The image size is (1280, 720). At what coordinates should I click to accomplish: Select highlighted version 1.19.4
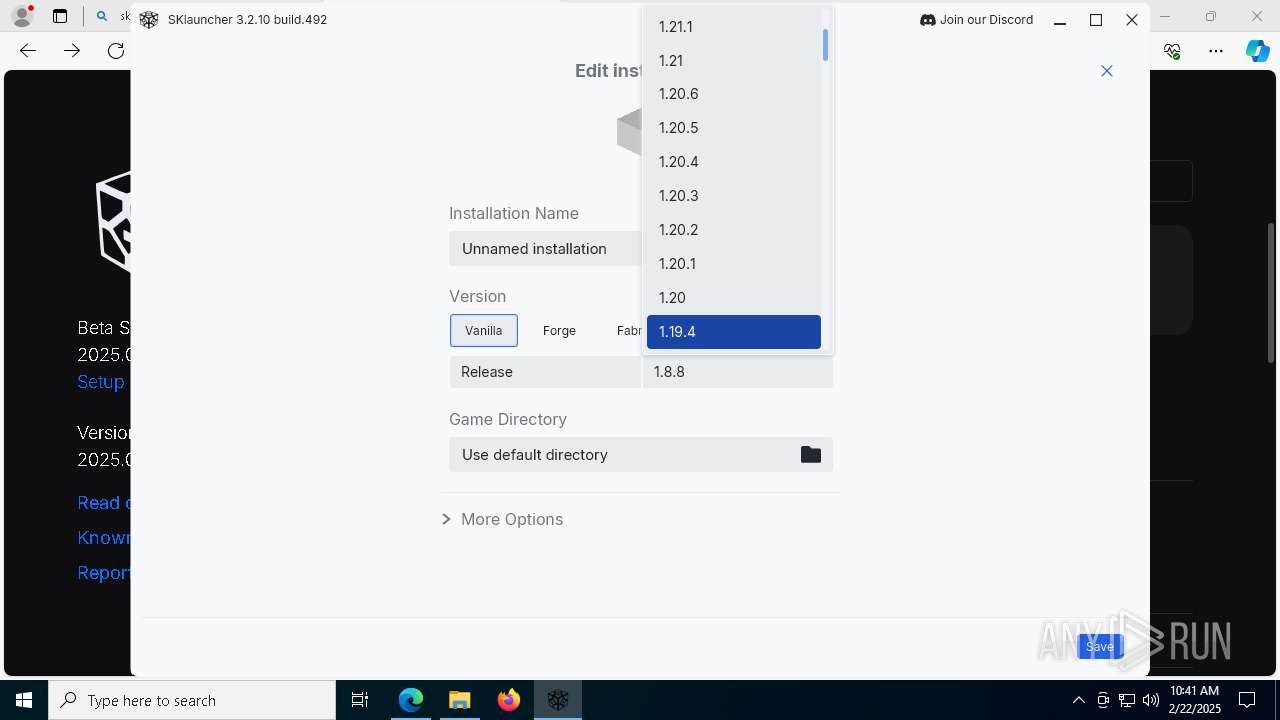click(x=733, y=332)
